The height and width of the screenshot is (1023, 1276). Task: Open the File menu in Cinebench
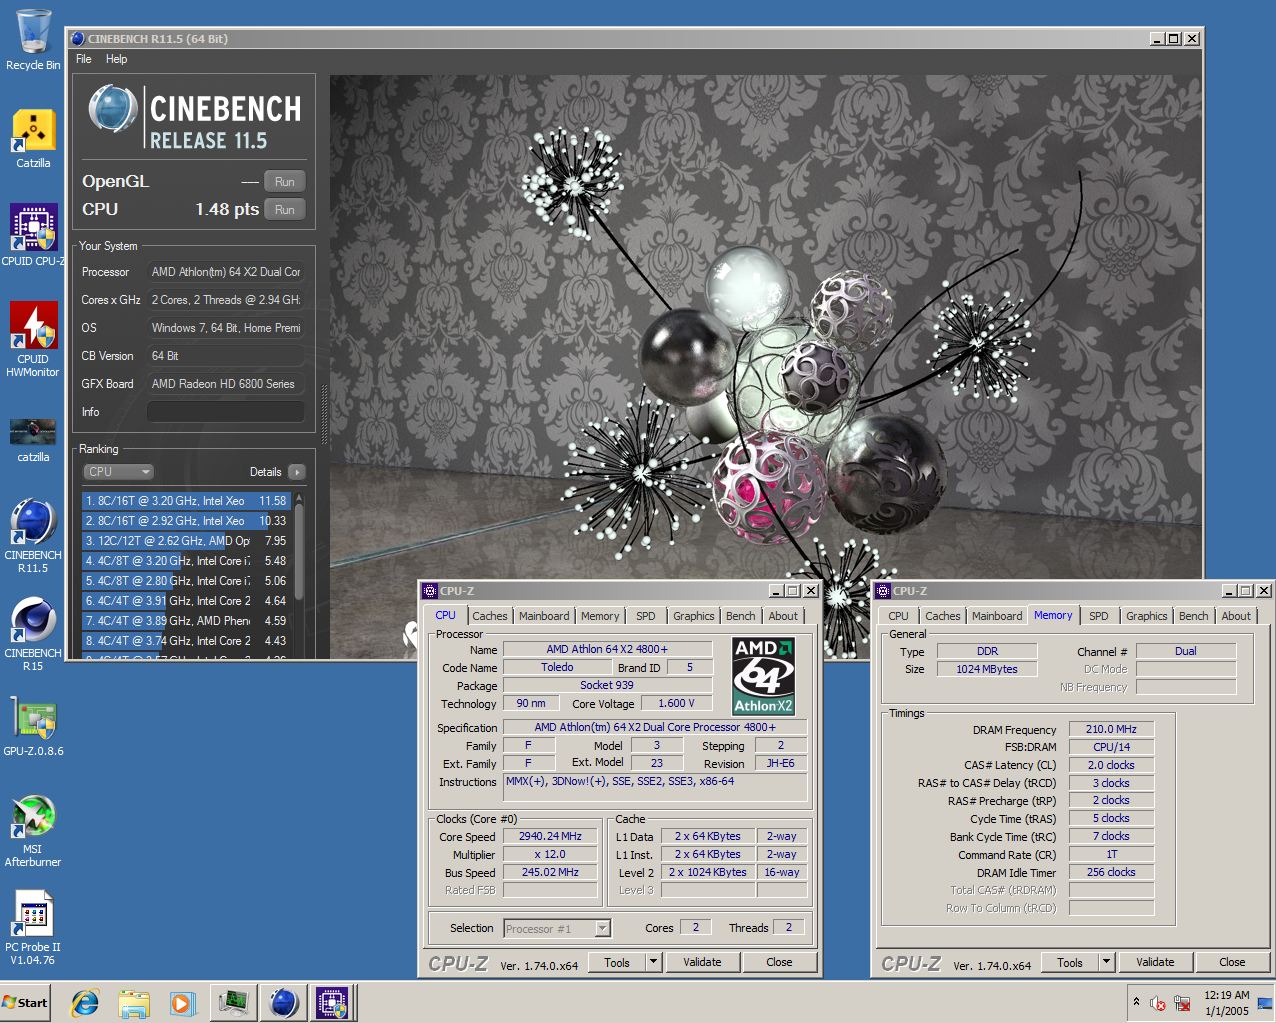click(84, 59)
